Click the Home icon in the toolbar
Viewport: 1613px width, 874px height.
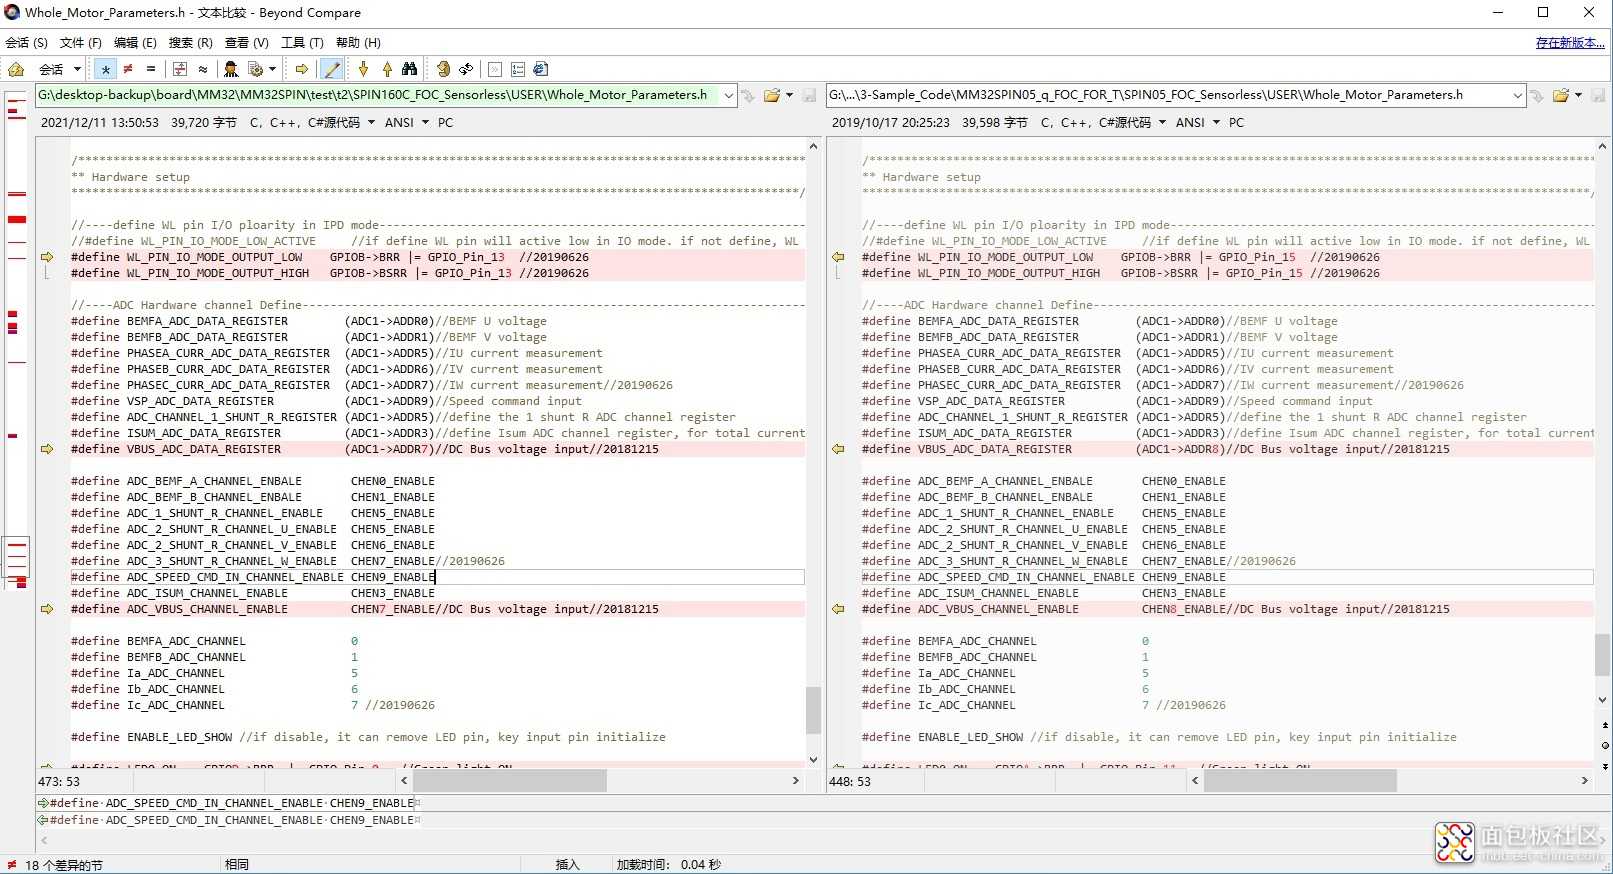click(x=16, y=69)
